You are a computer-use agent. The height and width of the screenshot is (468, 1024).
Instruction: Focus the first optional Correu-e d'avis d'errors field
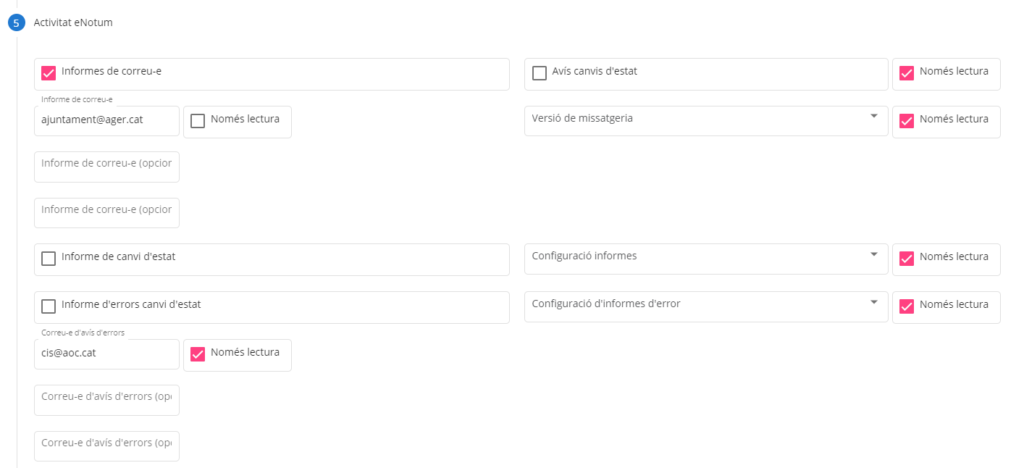(106, 398)
